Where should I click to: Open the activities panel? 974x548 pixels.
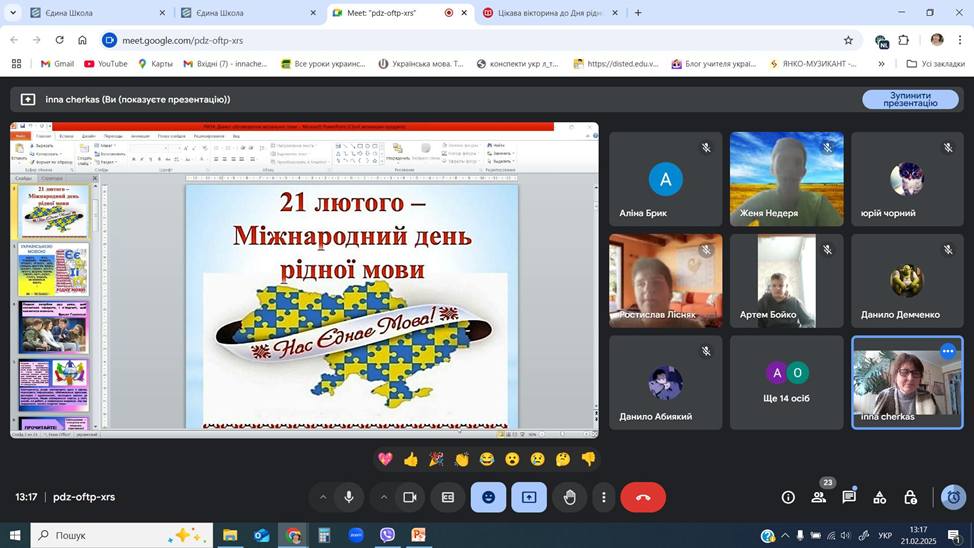coord(880,497)
